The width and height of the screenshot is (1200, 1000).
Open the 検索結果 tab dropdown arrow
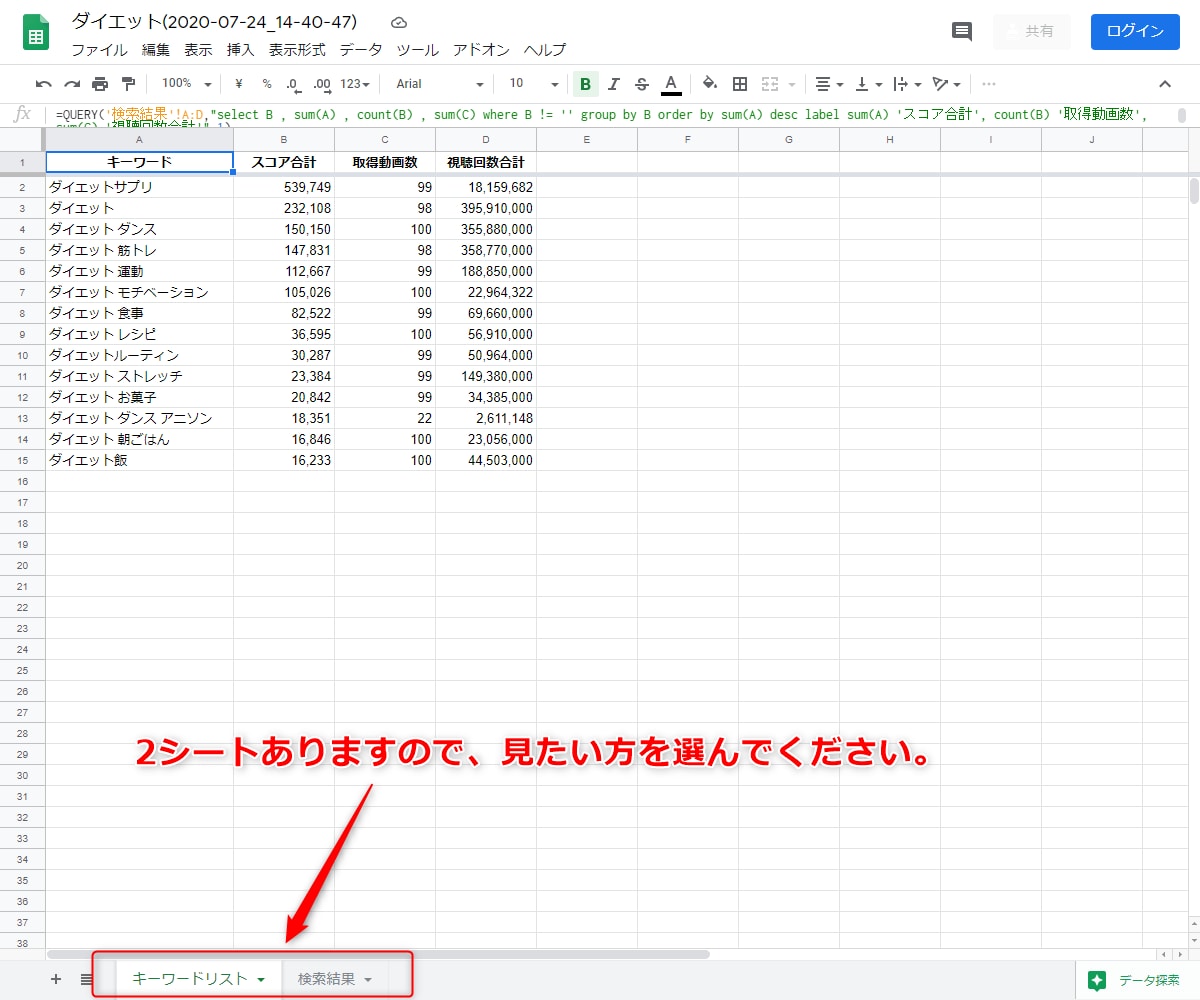click(x=368, y=980)
